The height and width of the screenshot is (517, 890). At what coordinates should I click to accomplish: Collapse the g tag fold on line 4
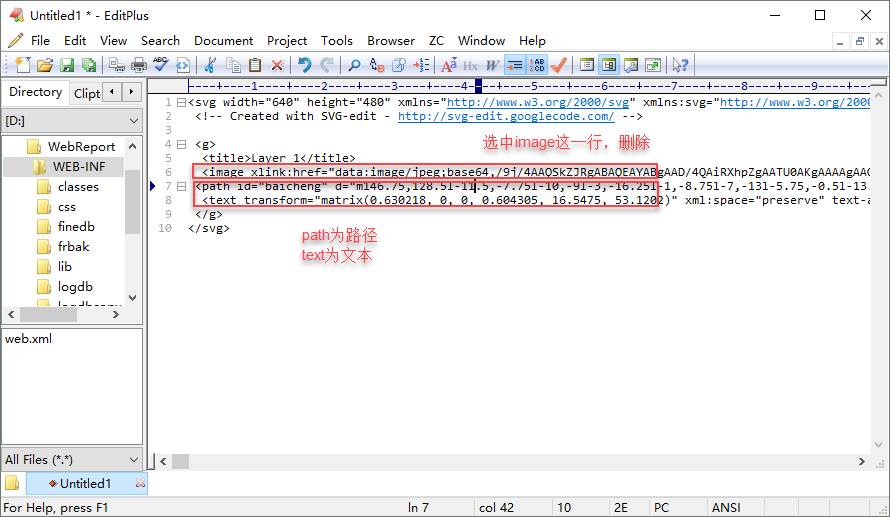click(x=182, y=145)
